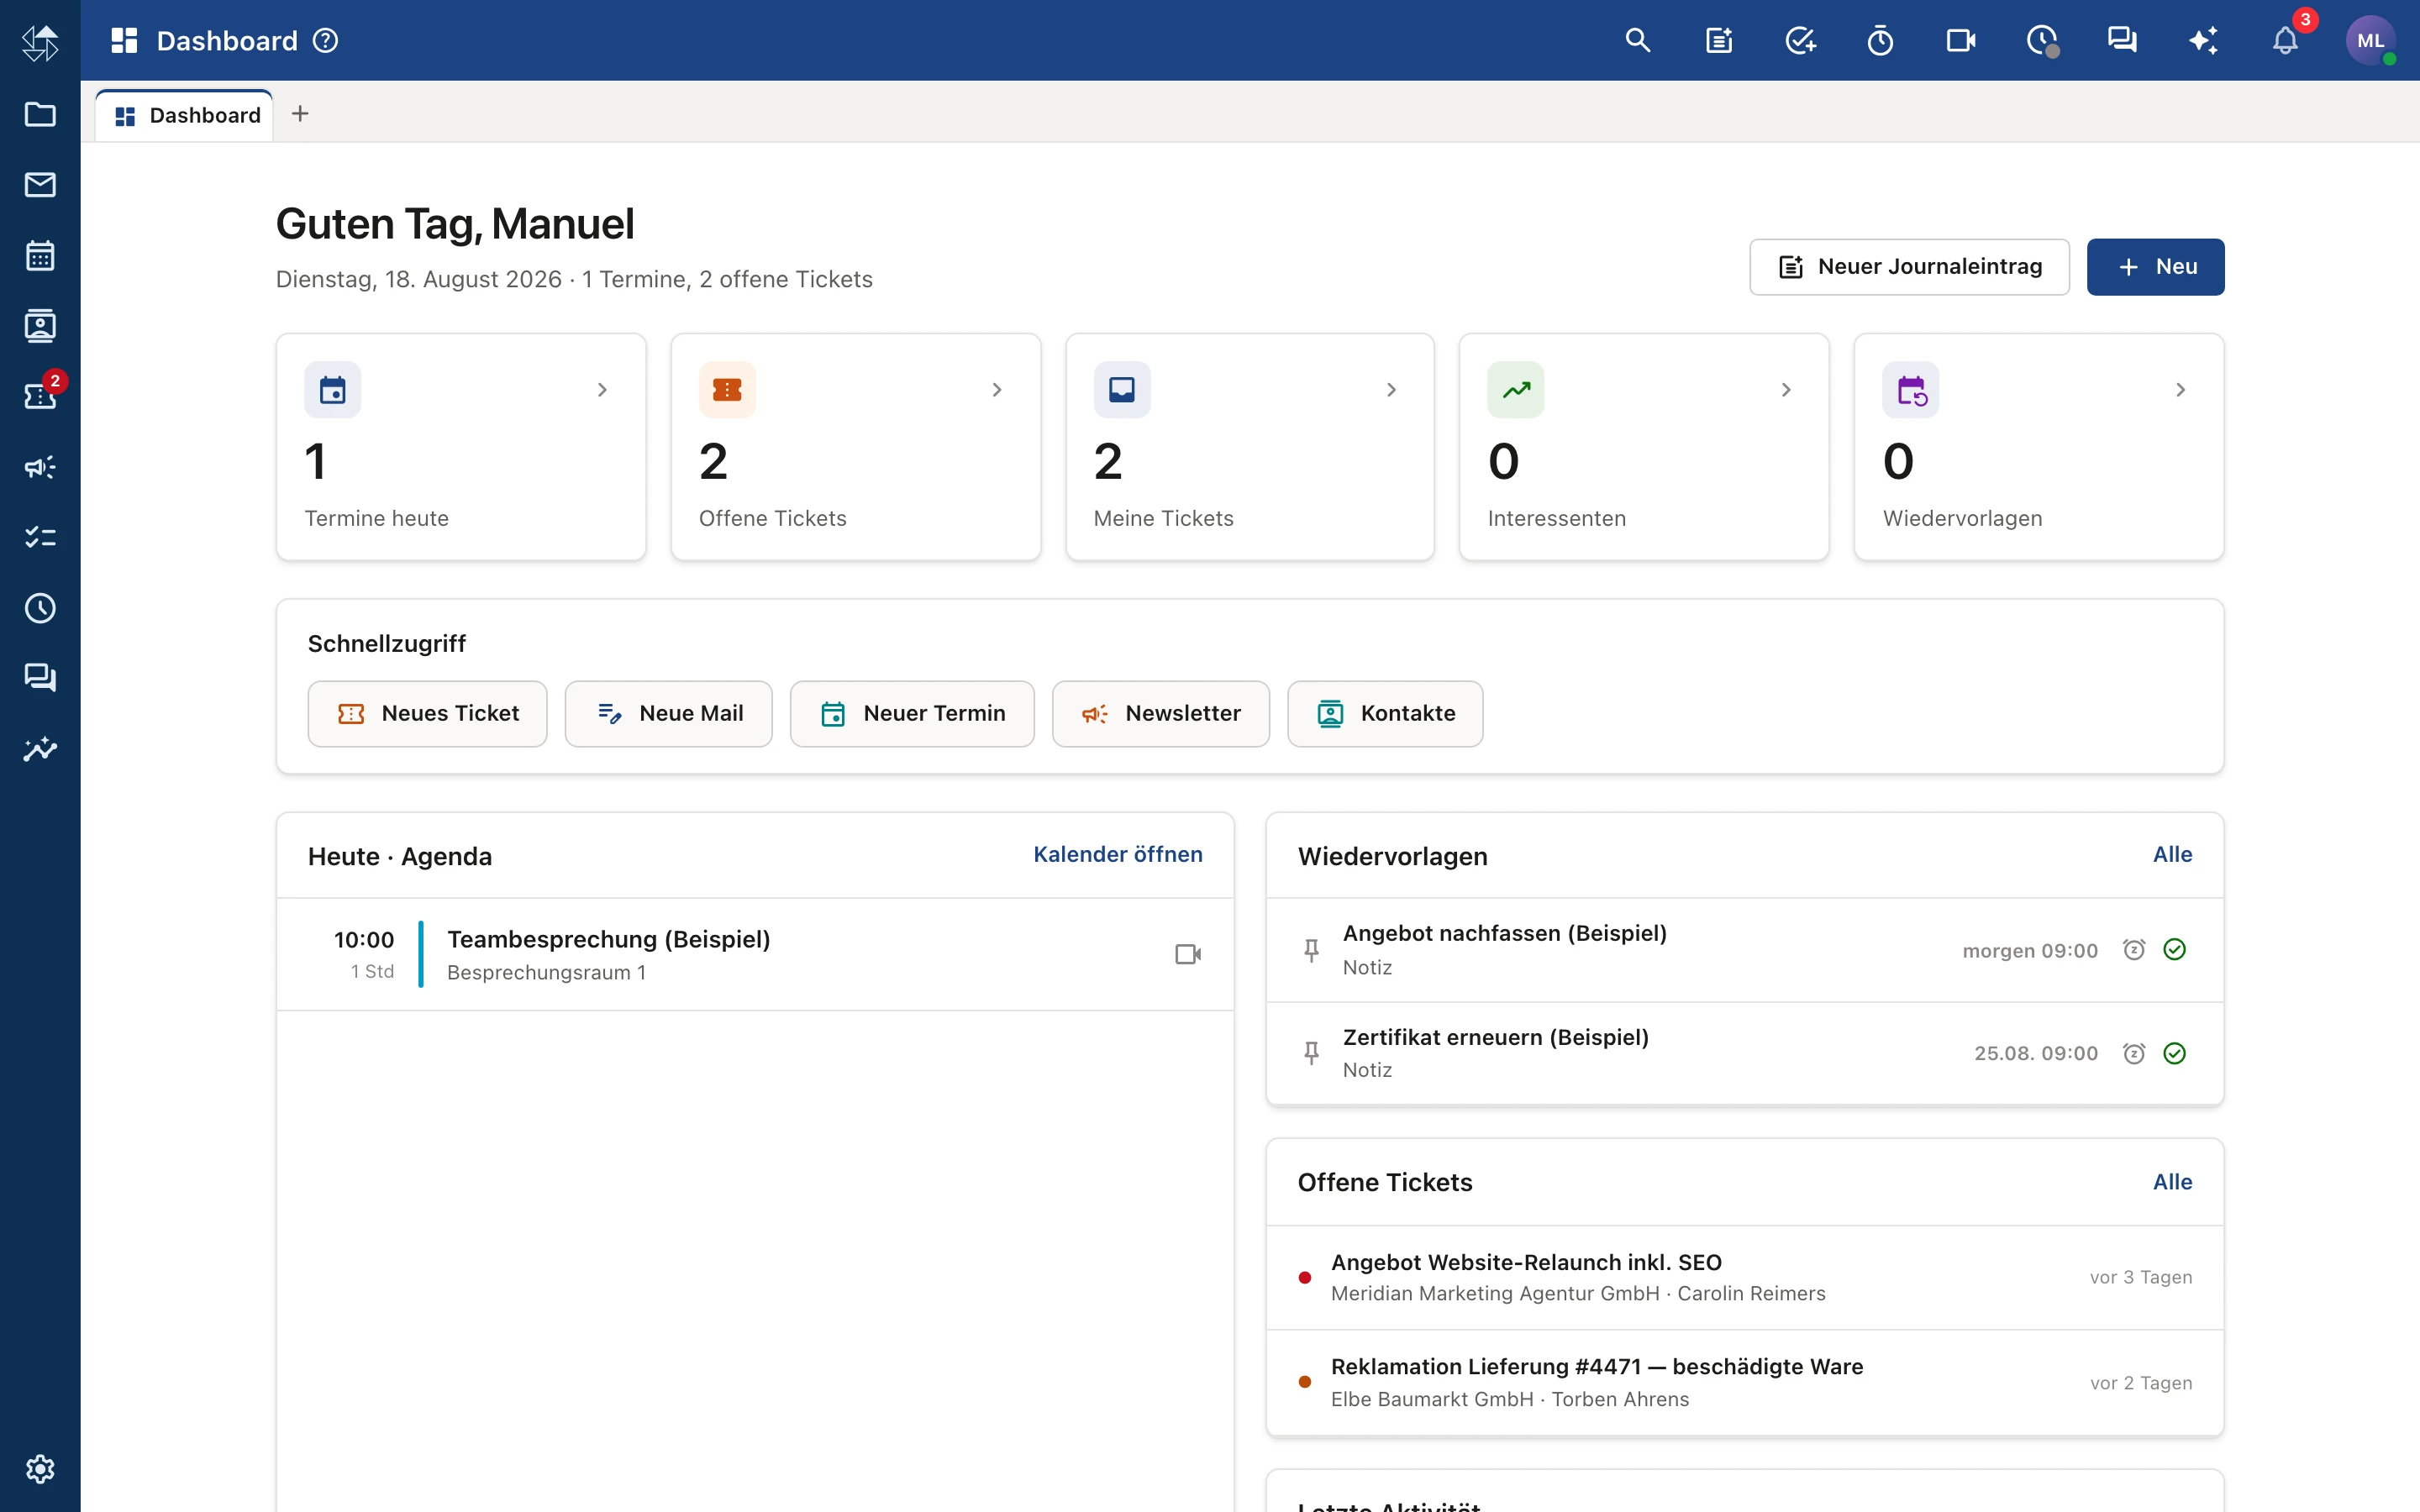The width and height of the screenshot is (2420, 1512).
Task: Open Zertifikat erneuern (Beispiel) reminder
Action: pos(1744,1054)
